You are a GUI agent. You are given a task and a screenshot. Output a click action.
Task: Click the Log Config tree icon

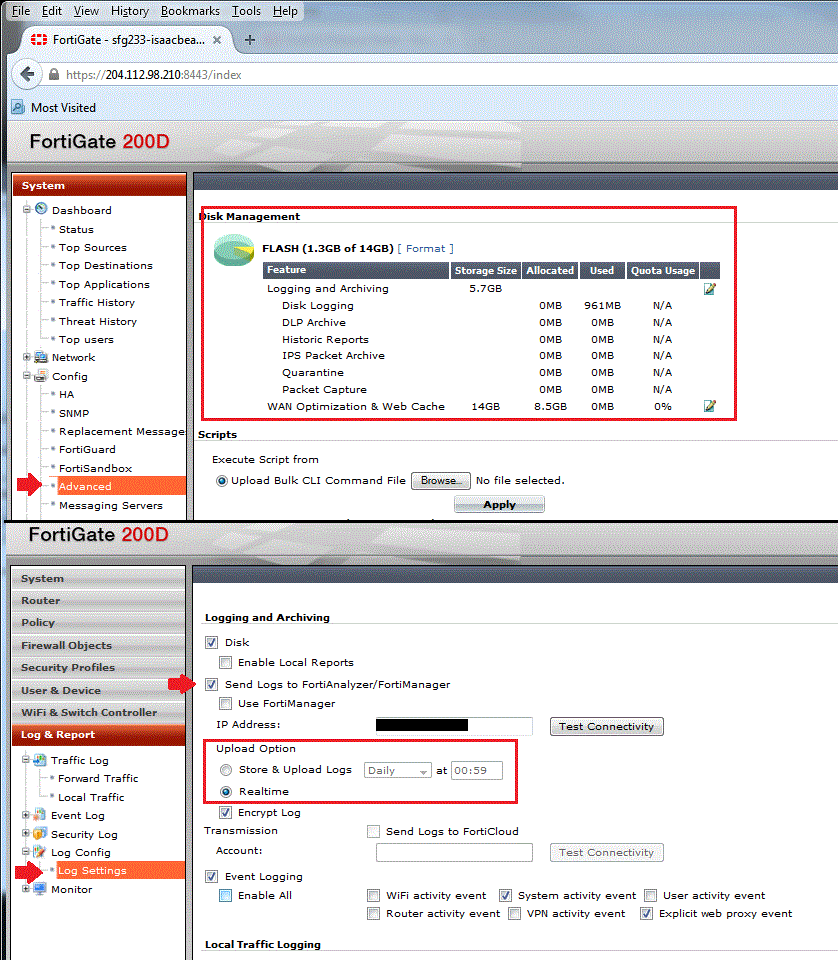coord(40,852)
